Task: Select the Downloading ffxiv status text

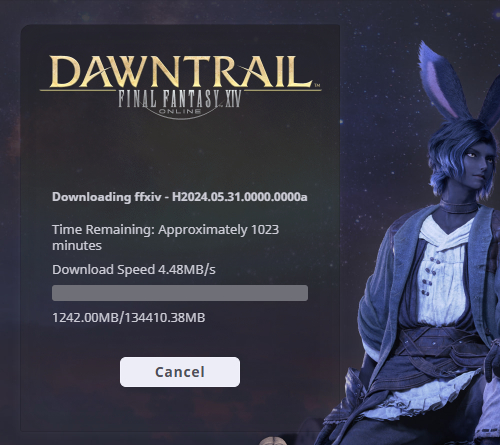Action: point(107,197)
